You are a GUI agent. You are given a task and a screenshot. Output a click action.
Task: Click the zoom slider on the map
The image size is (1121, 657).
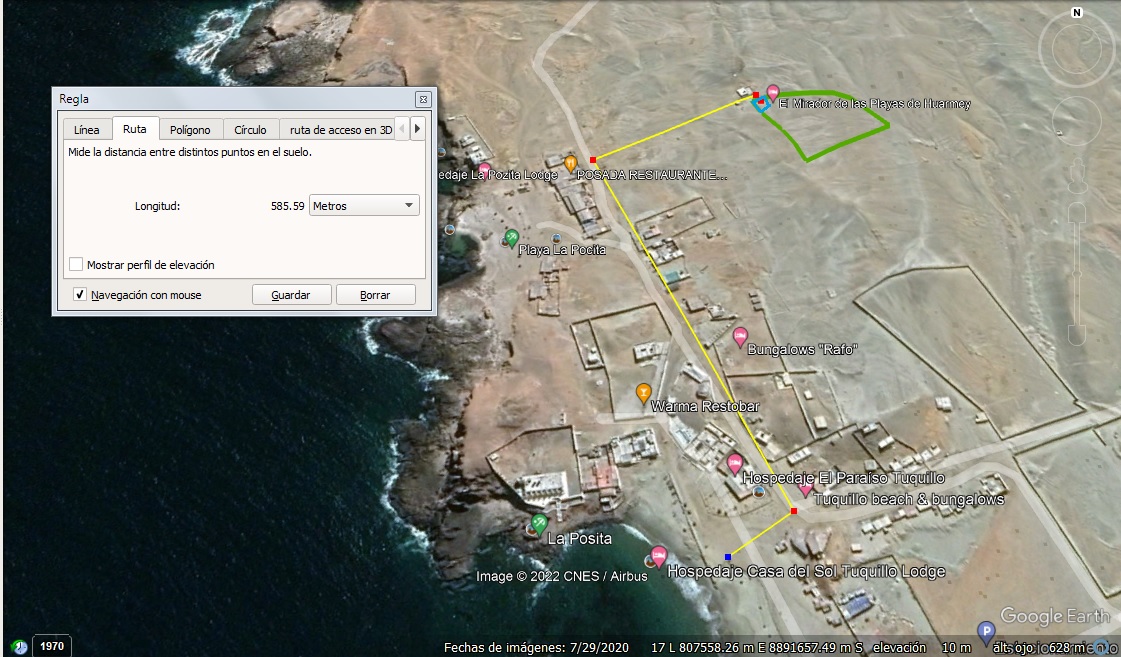[x=1077, y=275]
